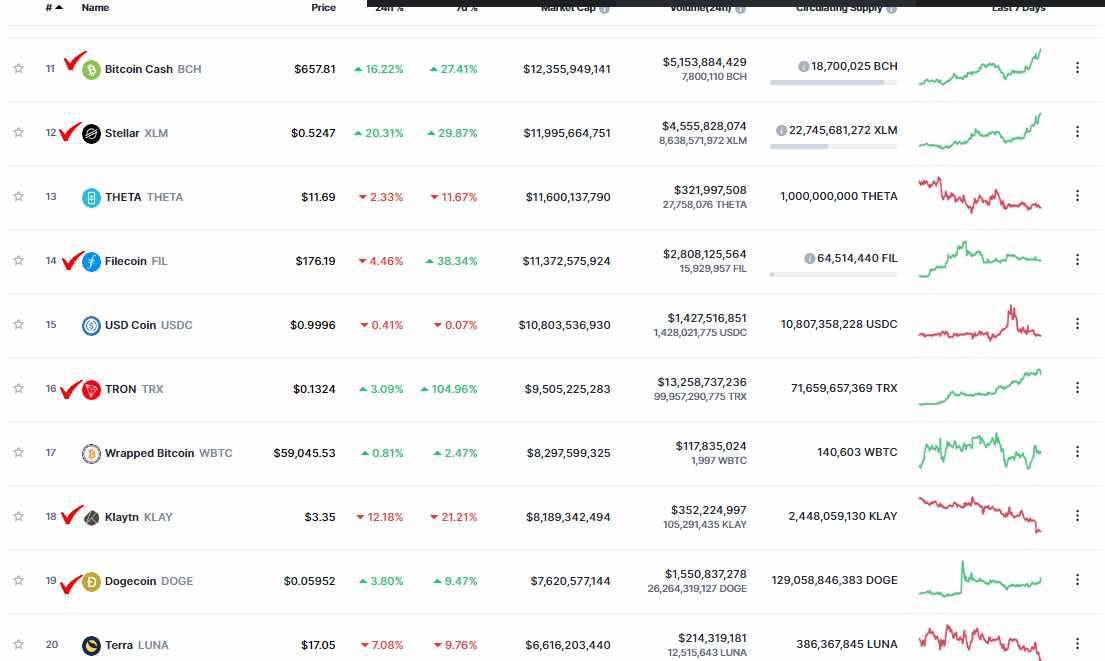The height and width of the screenshot is (661, 1105).
Task: Click the Stellar circulating supply progress bar
Action: pos(834,147)
